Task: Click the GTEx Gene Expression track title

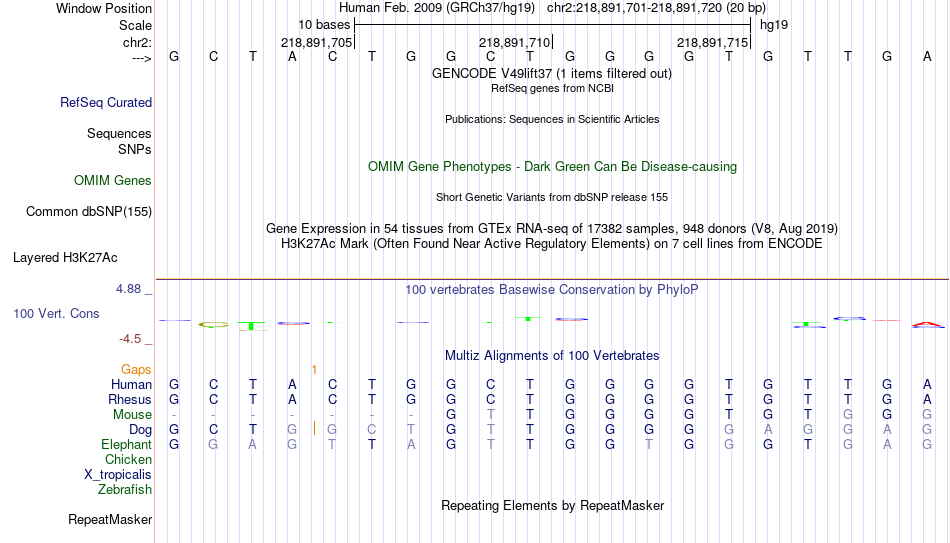Action: [x=552, y=228]
